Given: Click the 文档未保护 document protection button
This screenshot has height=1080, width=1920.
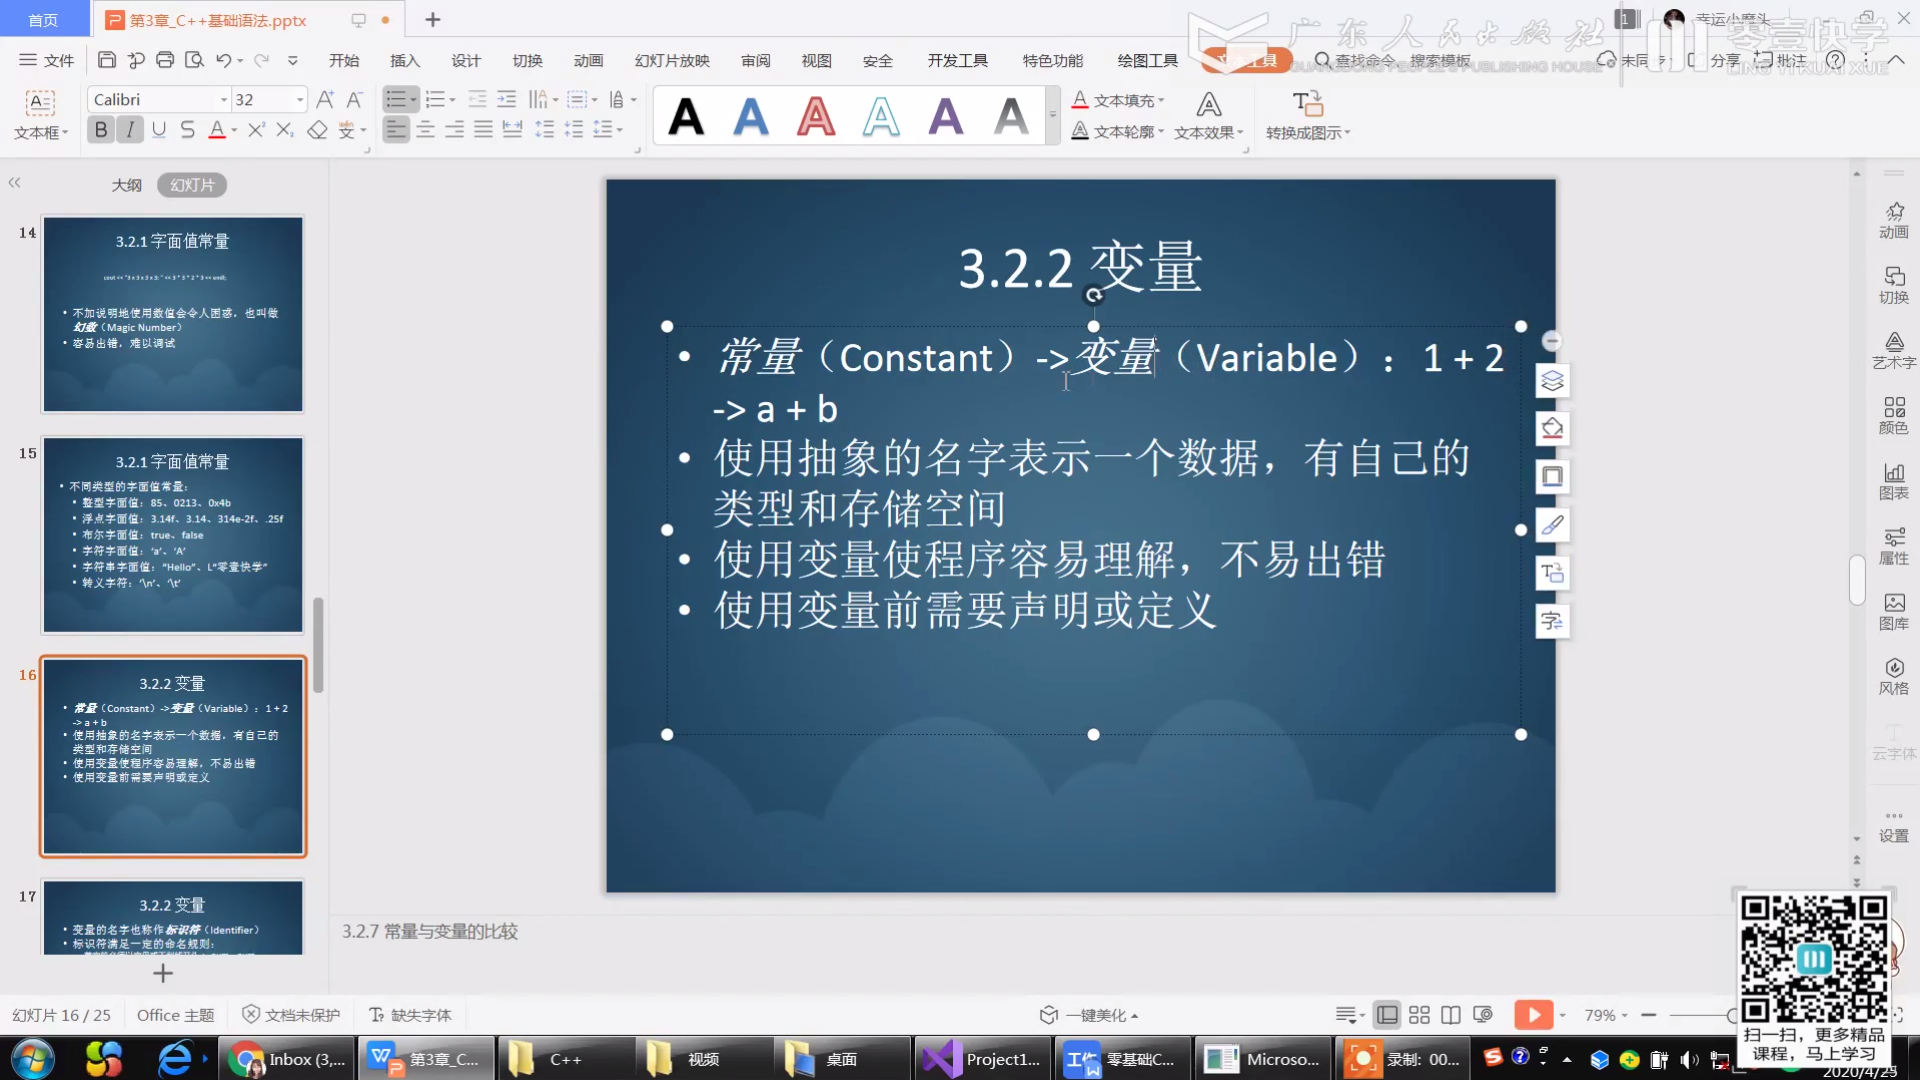Looking at the screenshot, I should click(291, 1015).
